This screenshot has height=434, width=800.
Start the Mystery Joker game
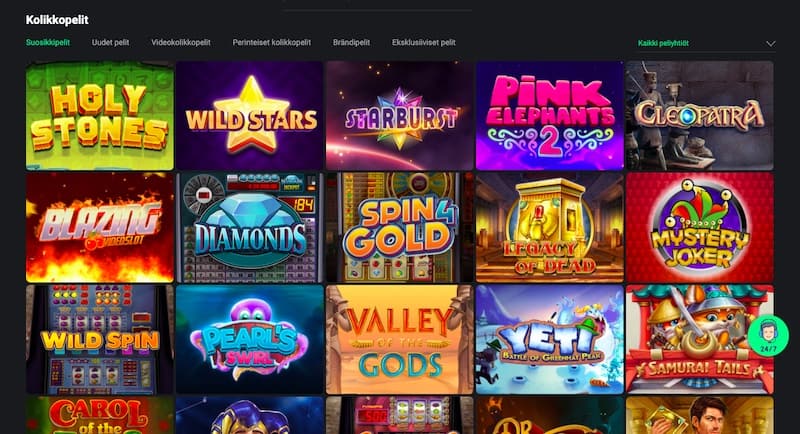699,227
